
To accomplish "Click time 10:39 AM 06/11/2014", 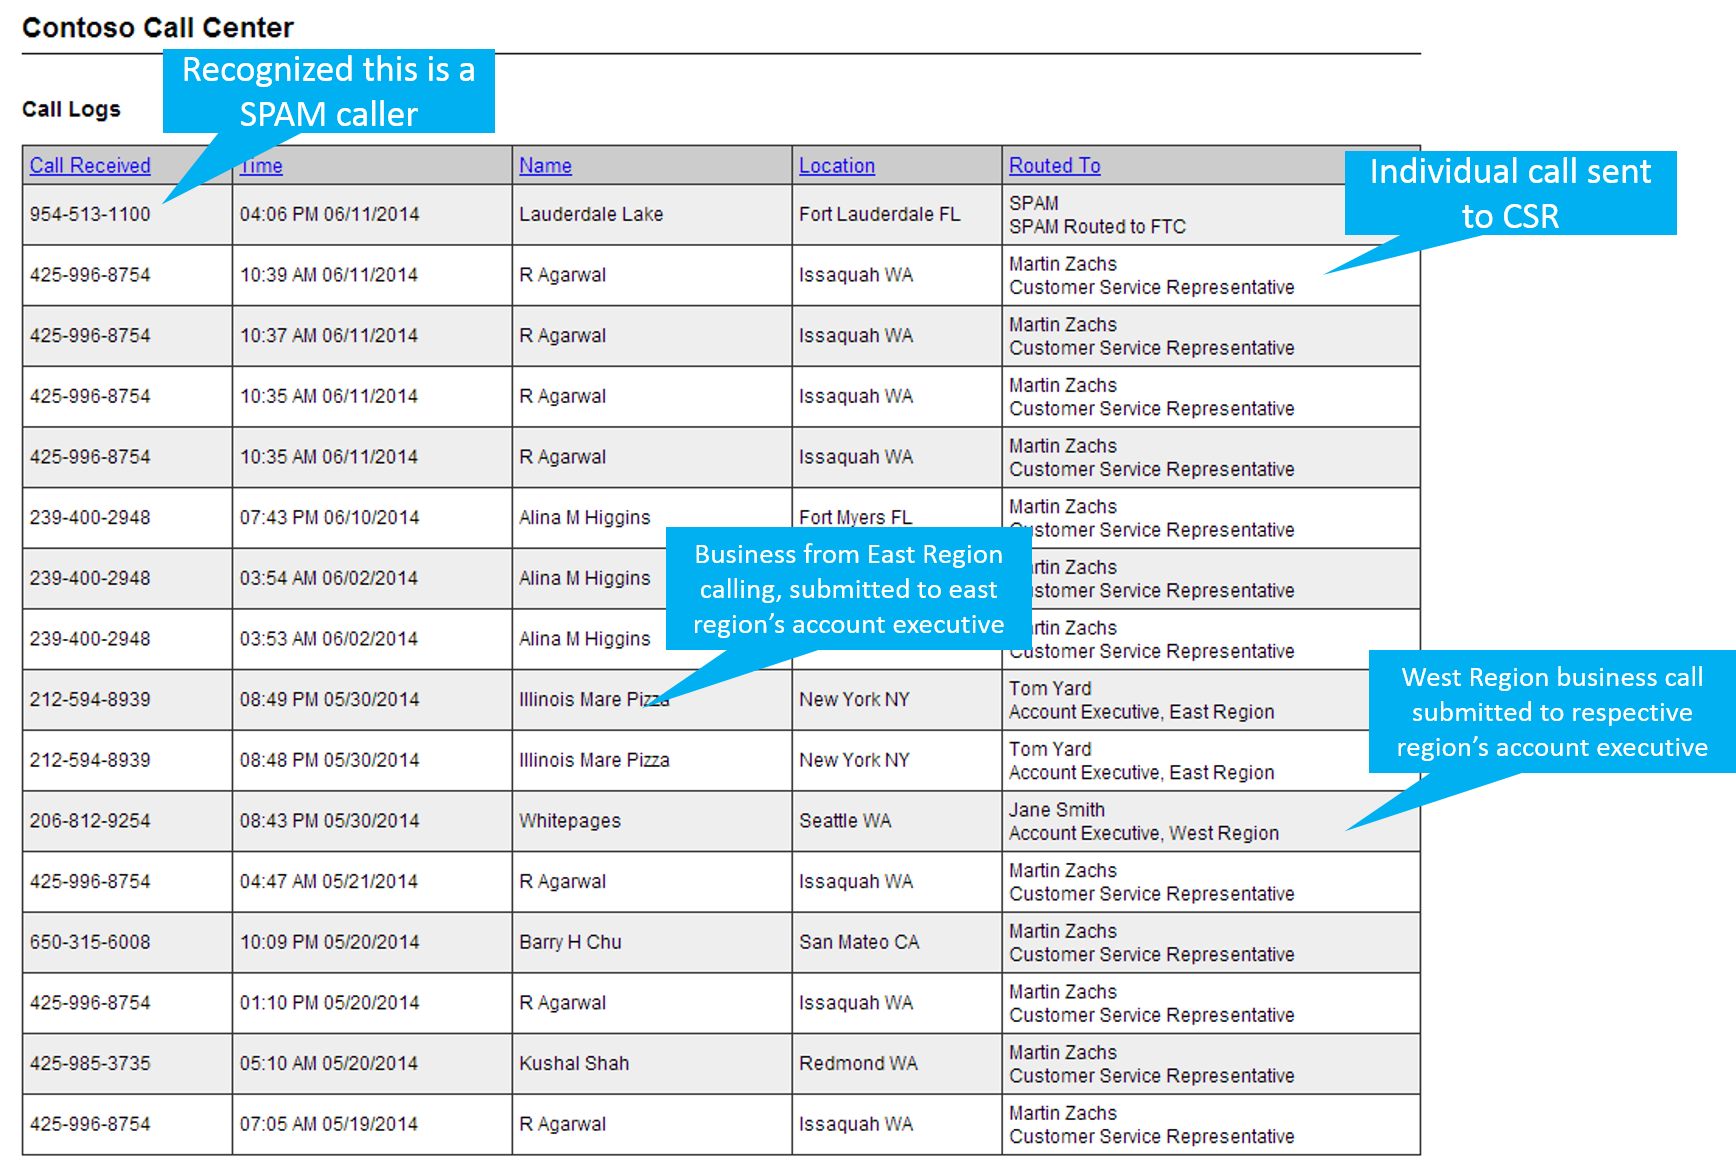I will pos(328,275).
